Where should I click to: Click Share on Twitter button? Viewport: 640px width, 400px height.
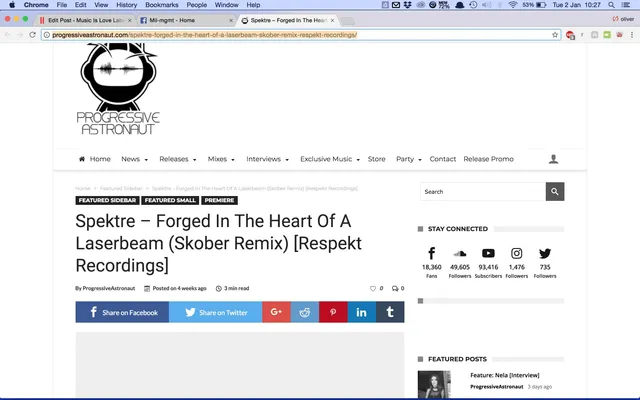pyautogui.click(x=216, y=312)
